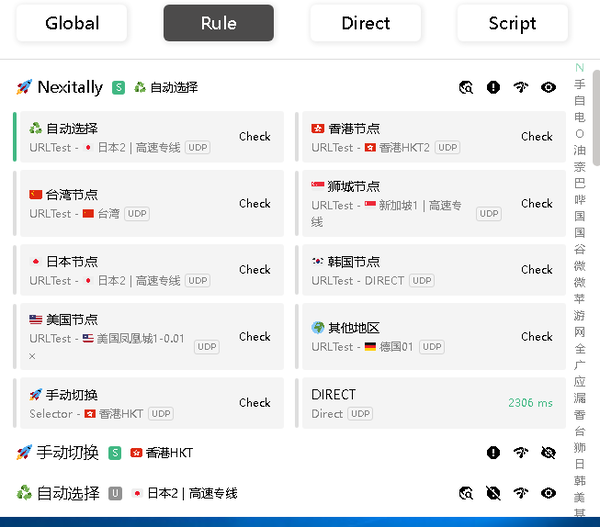Toggle the eye icon in 自动选择 group header
600x527 pixels.
coord(548,493)
